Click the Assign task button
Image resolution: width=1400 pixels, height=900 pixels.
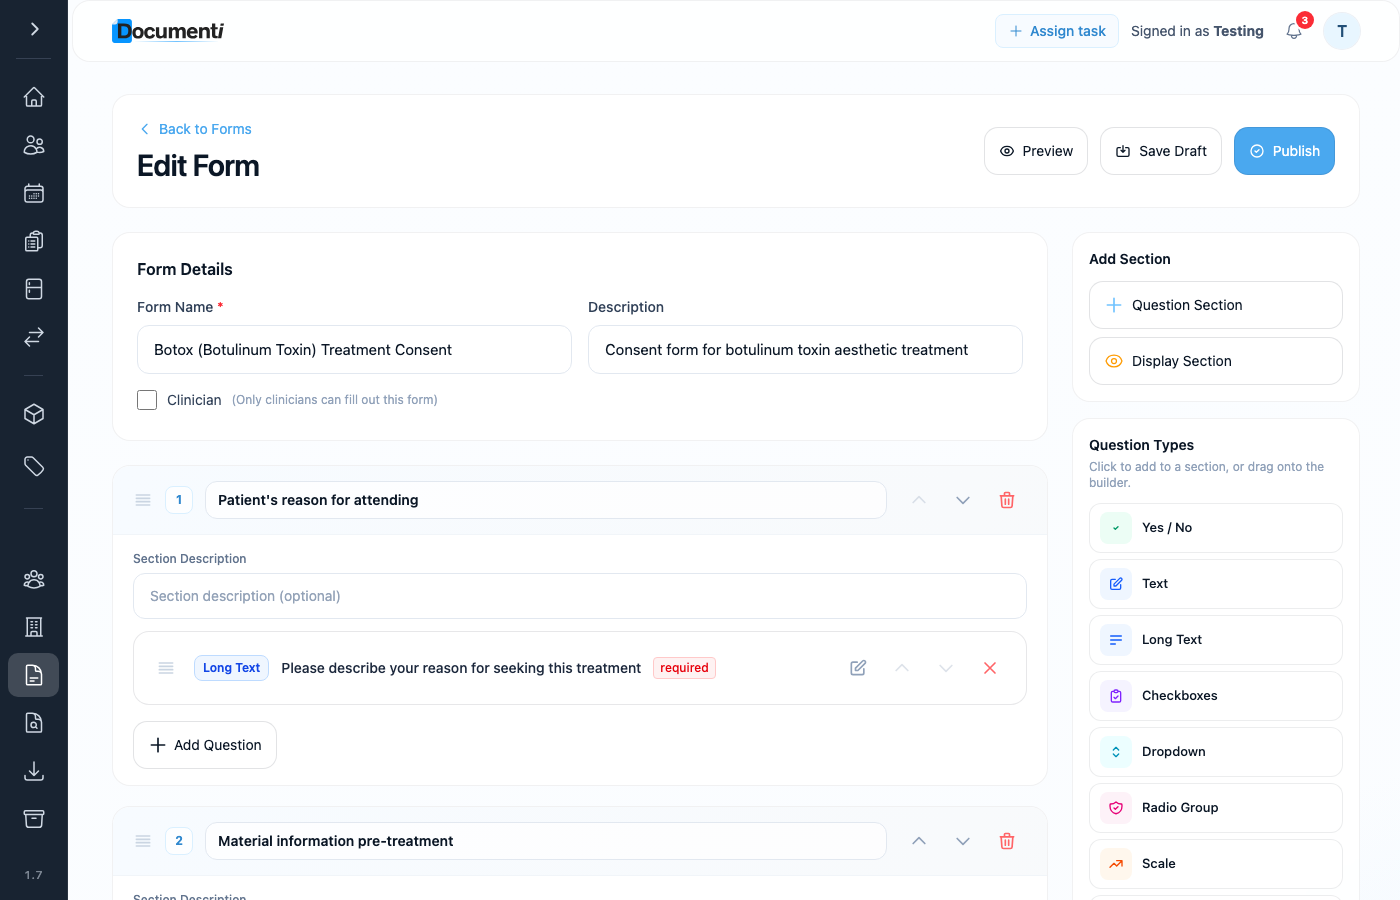point(1057,31)
